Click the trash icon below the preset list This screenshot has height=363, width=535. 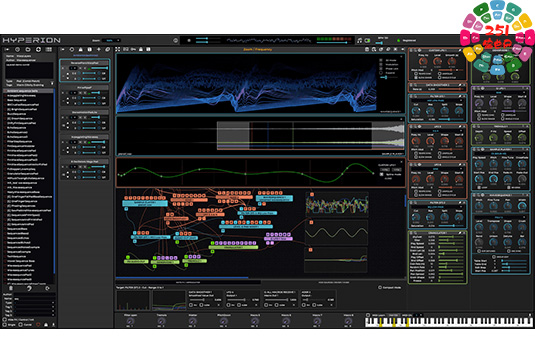[11, 289]
